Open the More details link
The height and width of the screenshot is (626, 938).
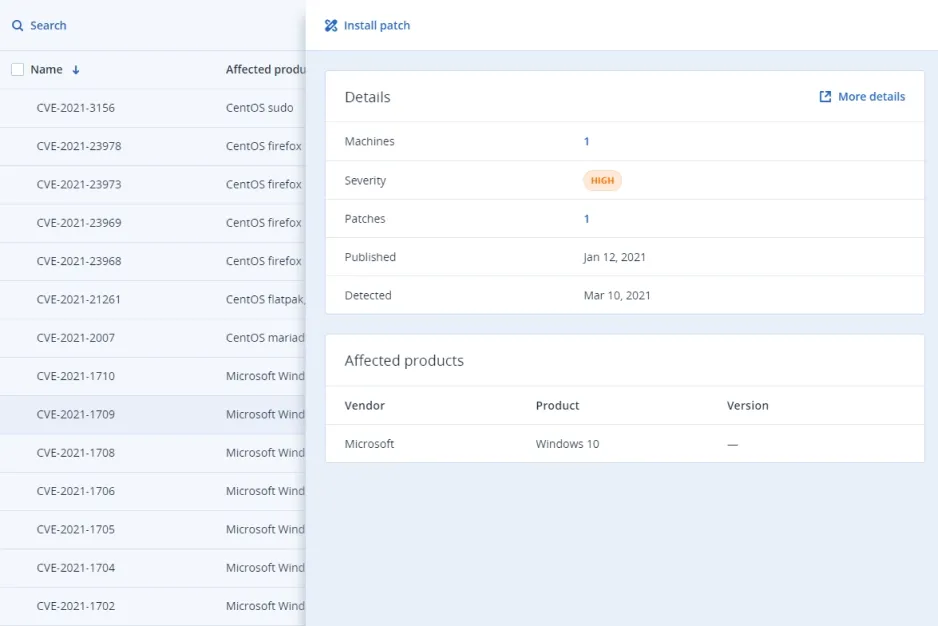pyautogui.click(x=870, y=97)
